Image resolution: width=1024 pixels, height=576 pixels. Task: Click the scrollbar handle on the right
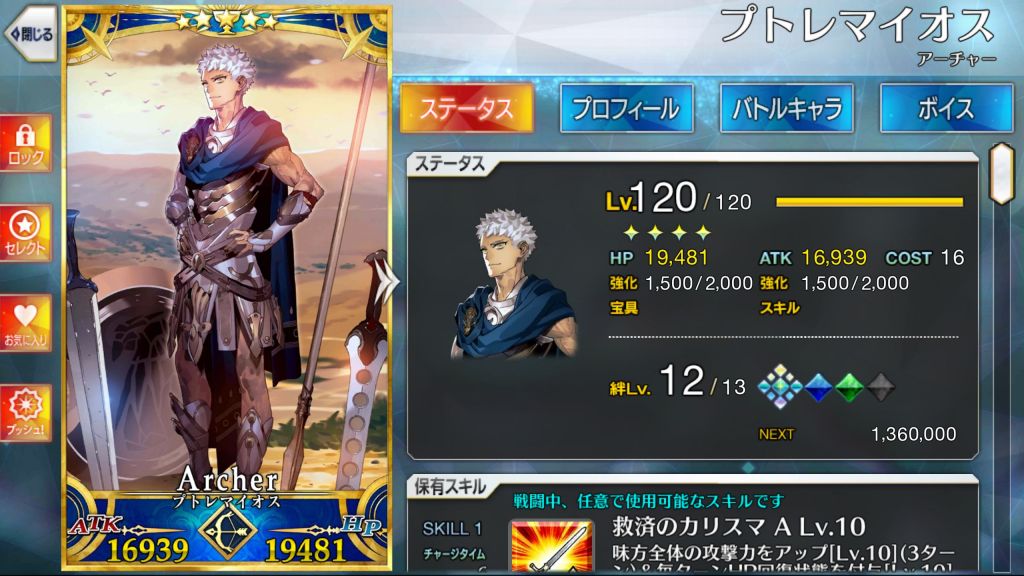pyautogui.click(x=1002, y=174)
